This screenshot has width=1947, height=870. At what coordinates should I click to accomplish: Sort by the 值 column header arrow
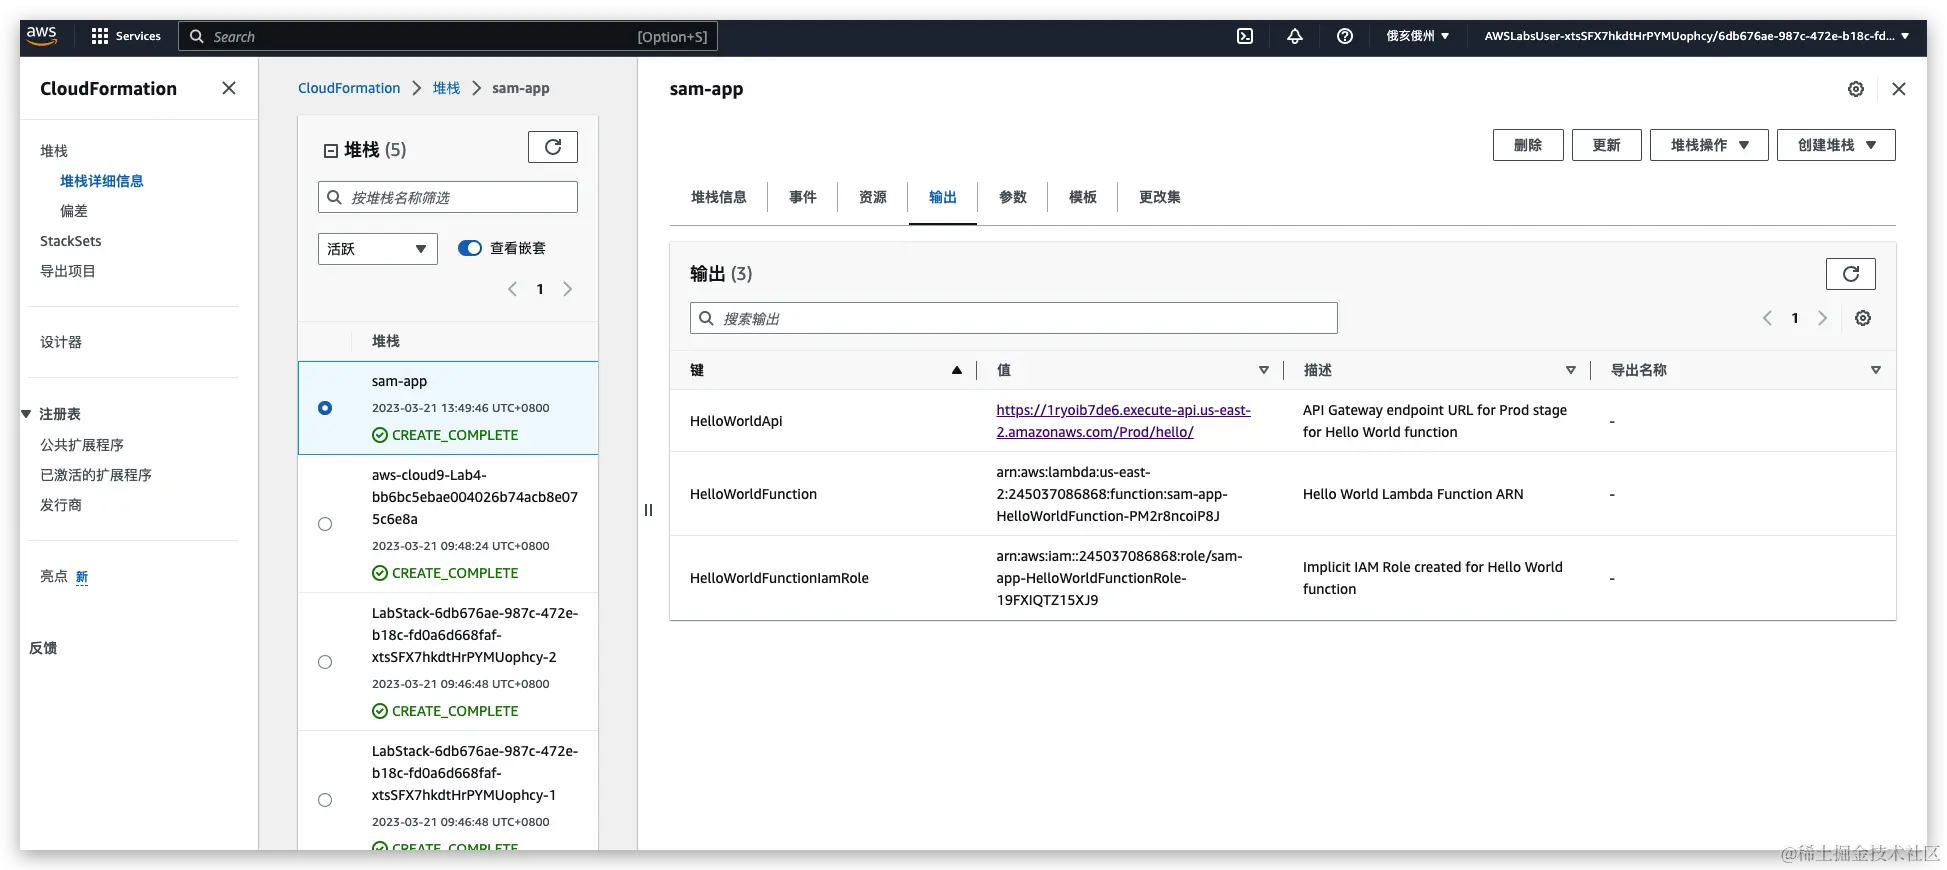(1264, 370)
